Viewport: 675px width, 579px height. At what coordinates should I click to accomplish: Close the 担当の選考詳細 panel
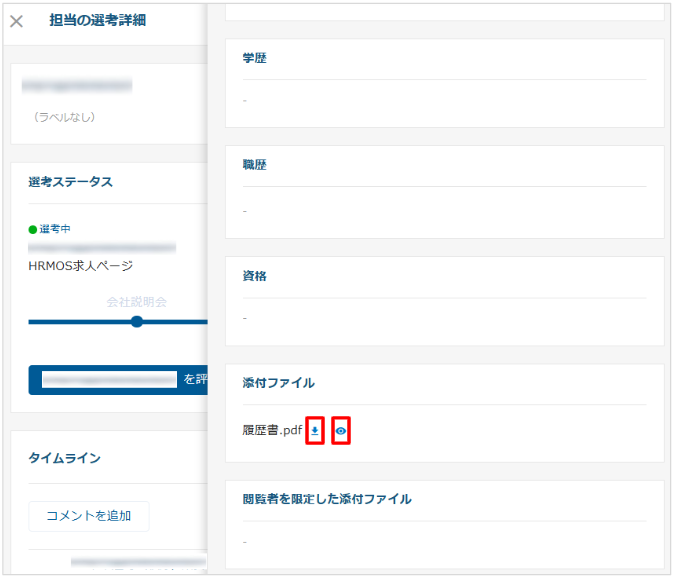(16, 21)
